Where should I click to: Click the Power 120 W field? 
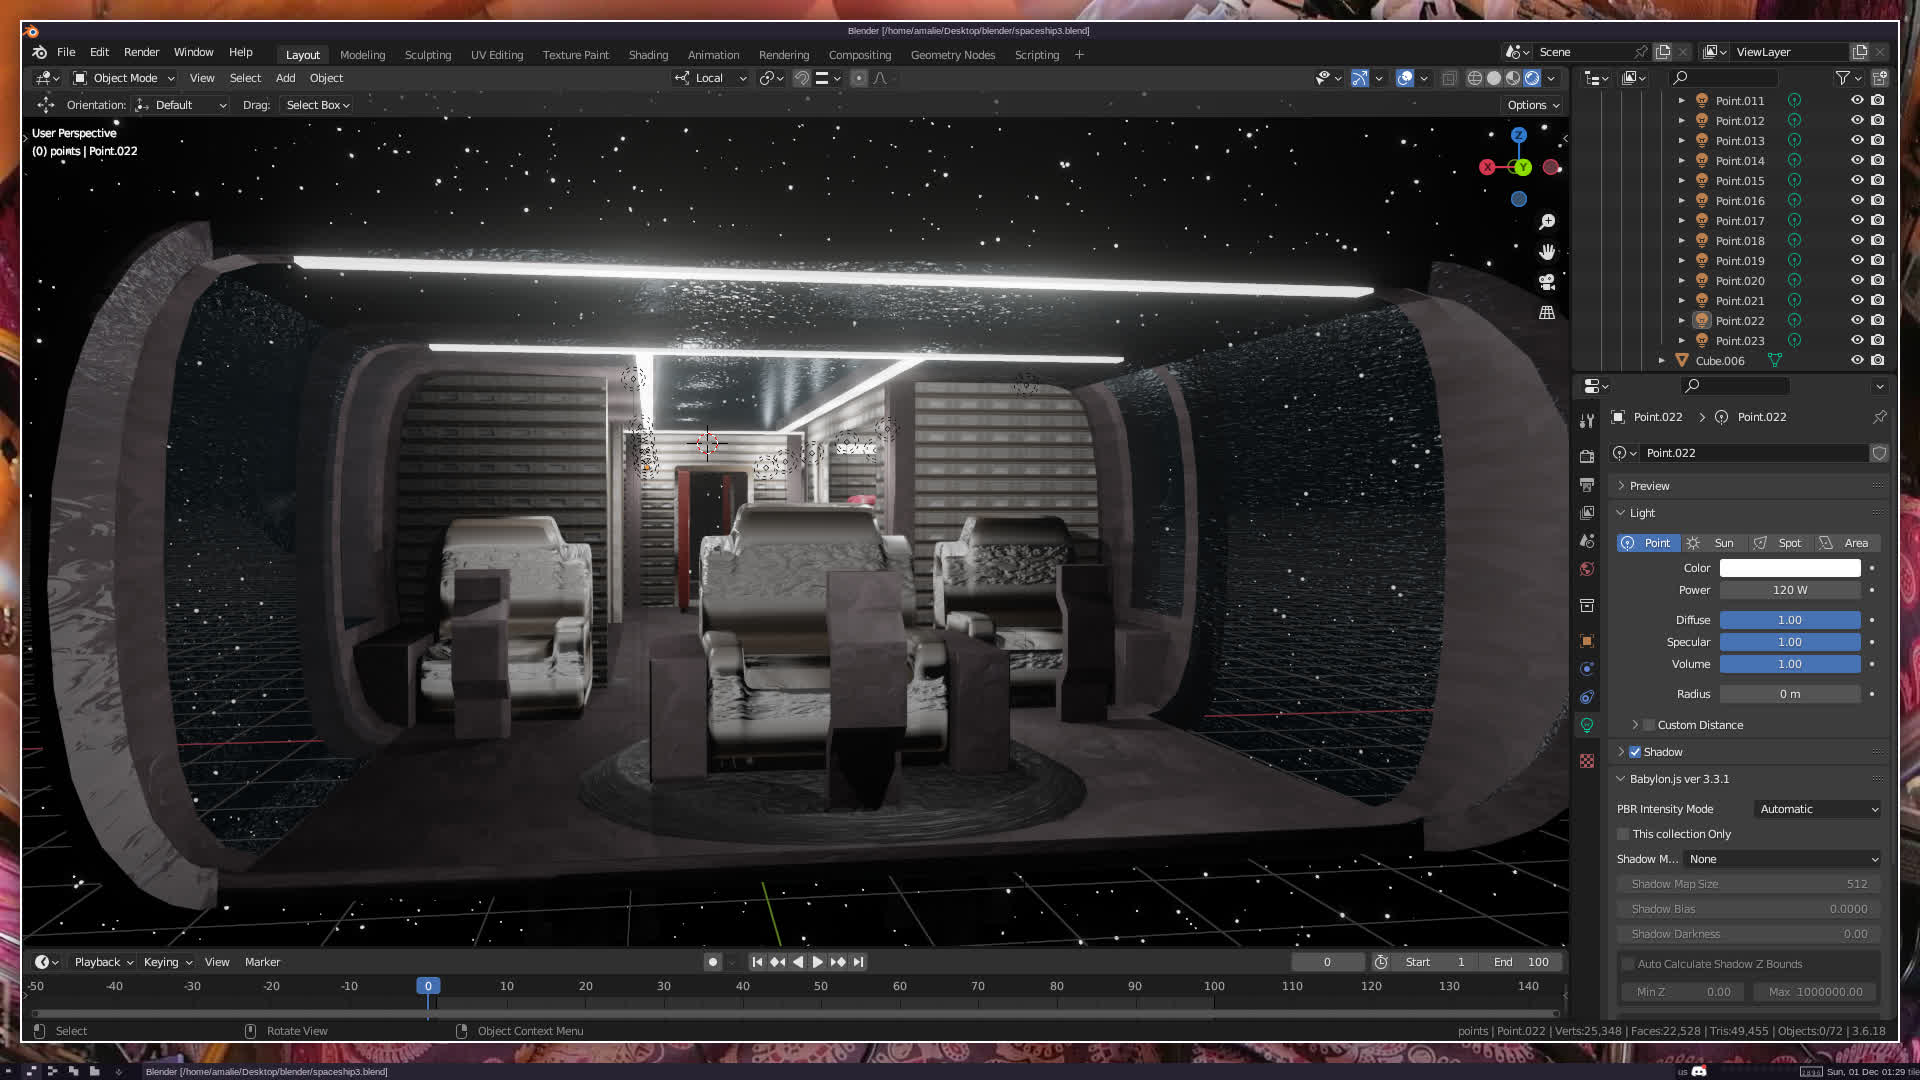[1789, 590]
